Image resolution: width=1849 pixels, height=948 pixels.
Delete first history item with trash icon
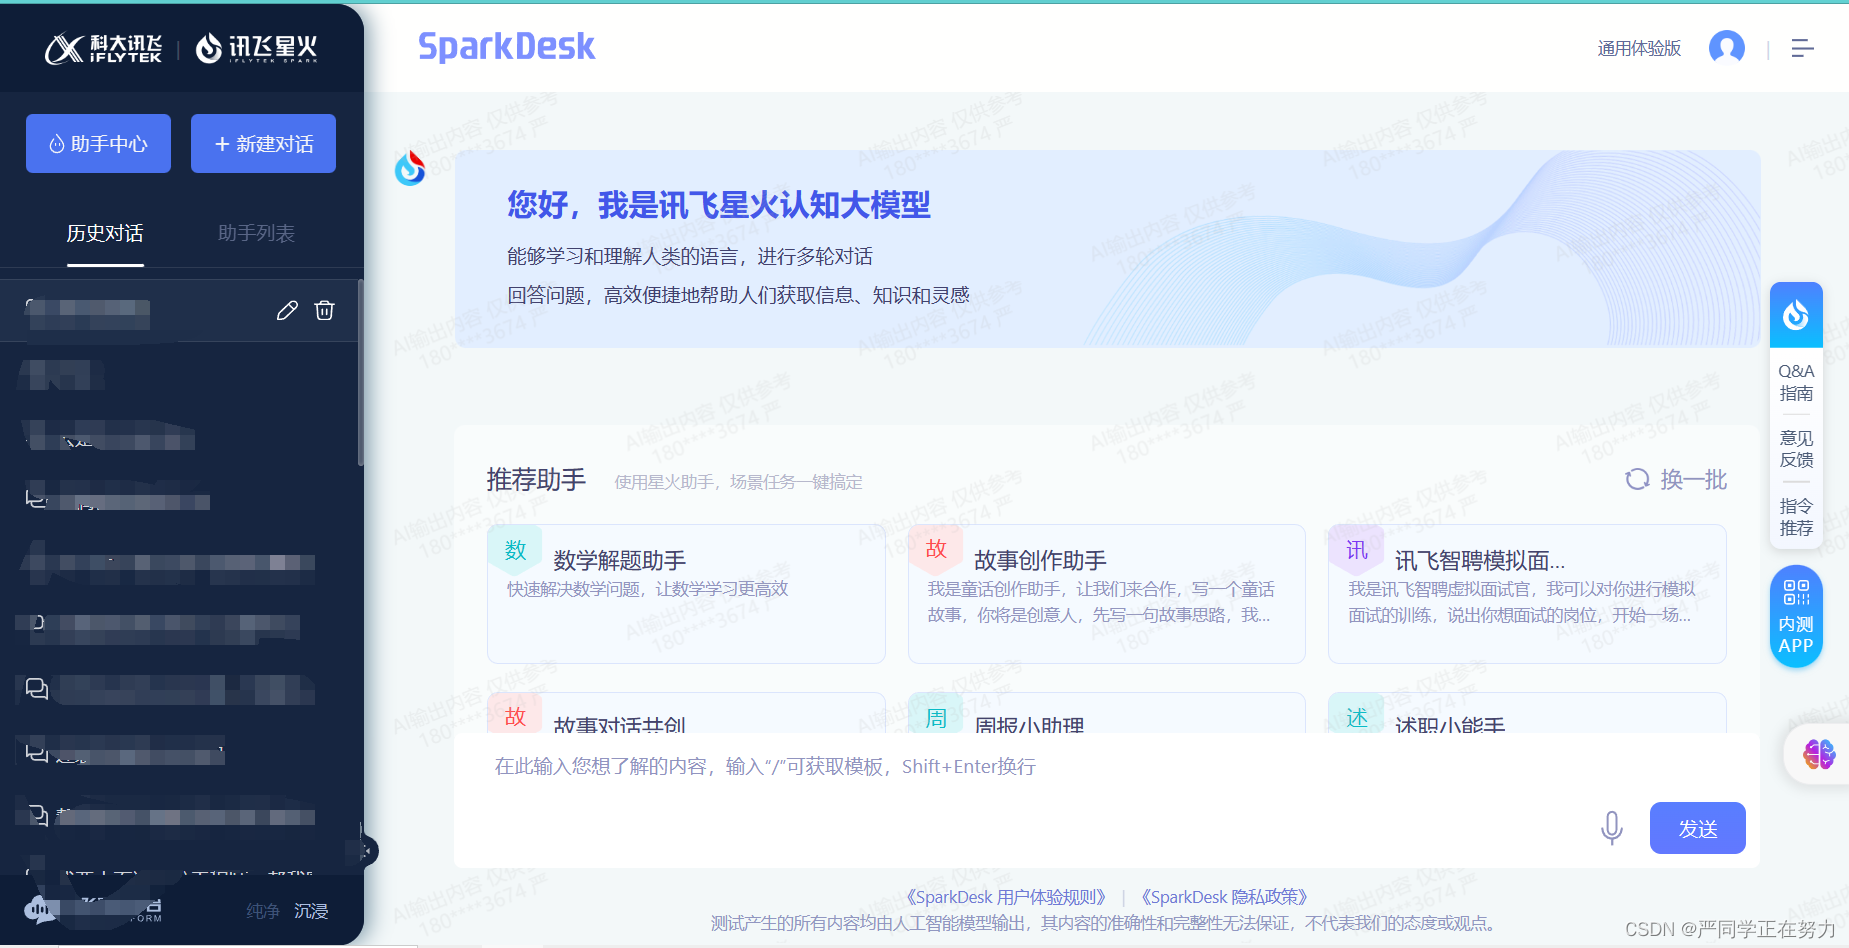coord(324,310)
